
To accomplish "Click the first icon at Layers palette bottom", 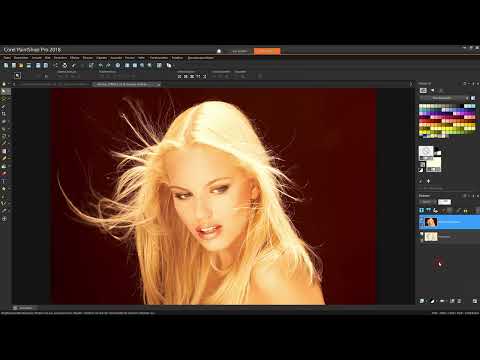I will (x=422, y=301).
